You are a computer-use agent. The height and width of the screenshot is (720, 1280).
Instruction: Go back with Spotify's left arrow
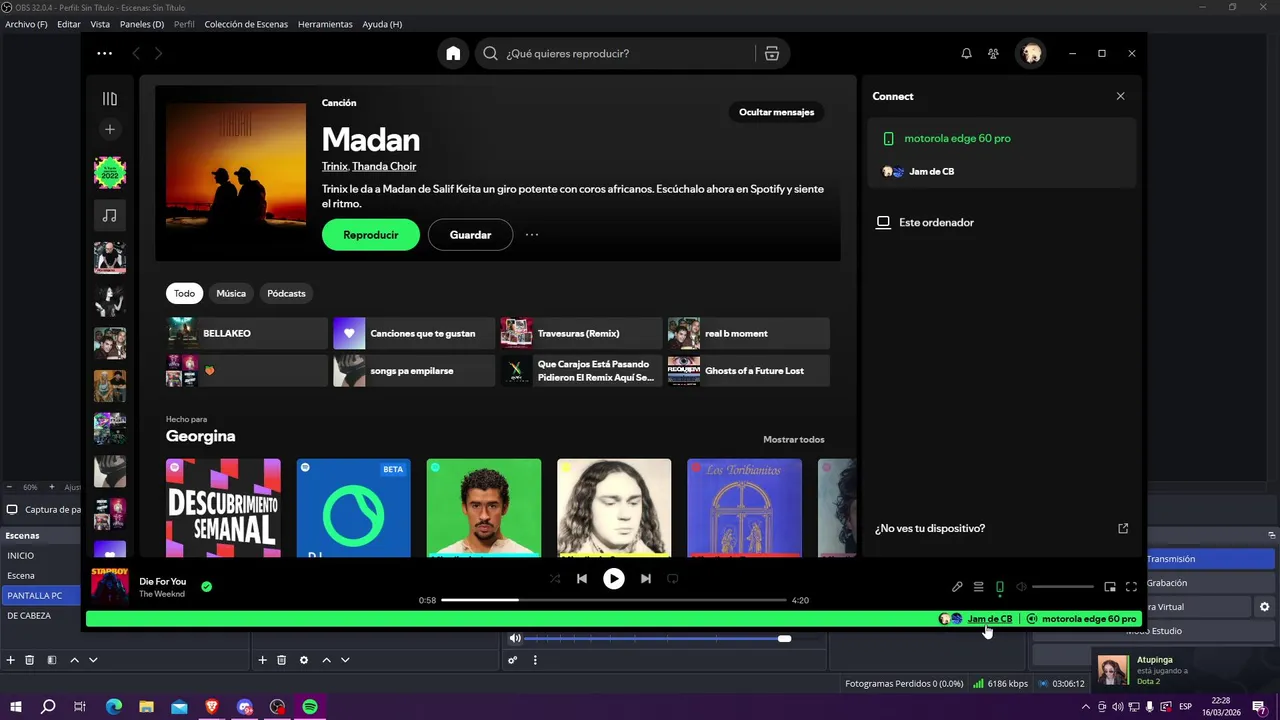(136, 53)
